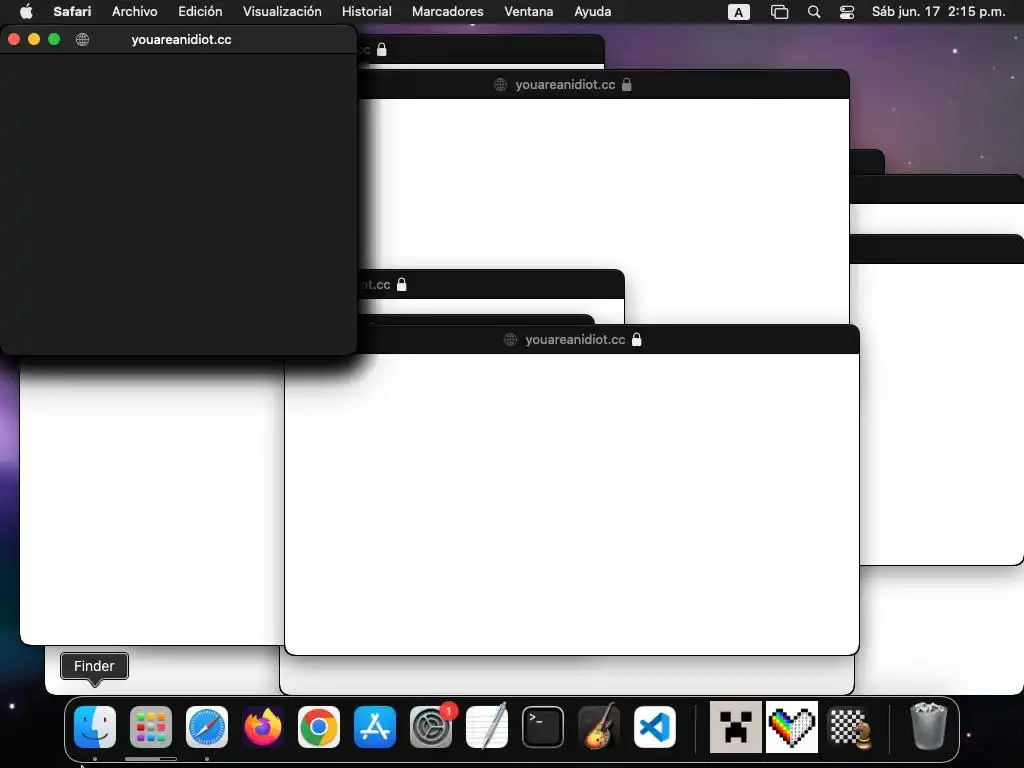The height and width of the screenshot is (768, 1024).
Task: Maximize the front dark youareanidiot.cc window
Action: 54,39
